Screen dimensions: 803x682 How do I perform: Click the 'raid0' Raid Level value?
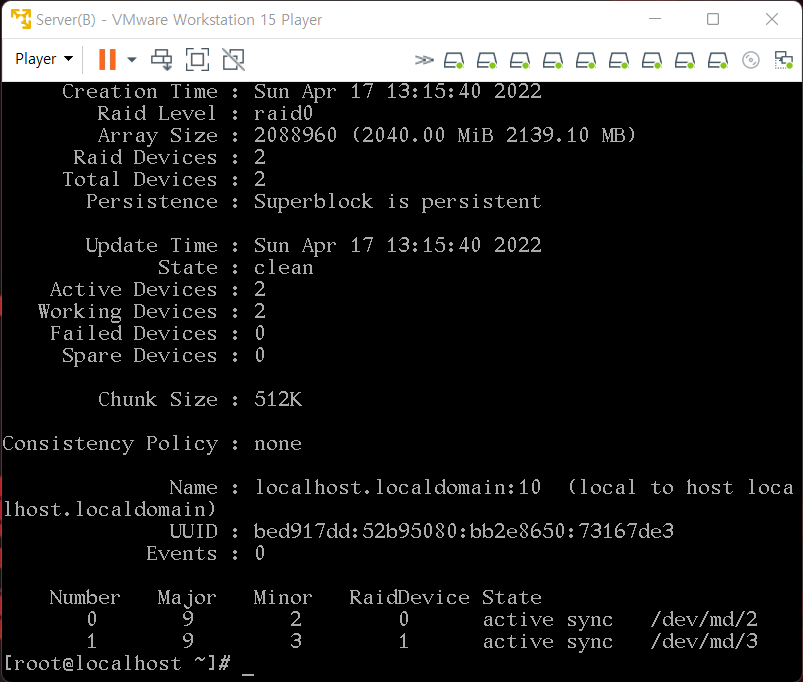[x=283, y=114]
